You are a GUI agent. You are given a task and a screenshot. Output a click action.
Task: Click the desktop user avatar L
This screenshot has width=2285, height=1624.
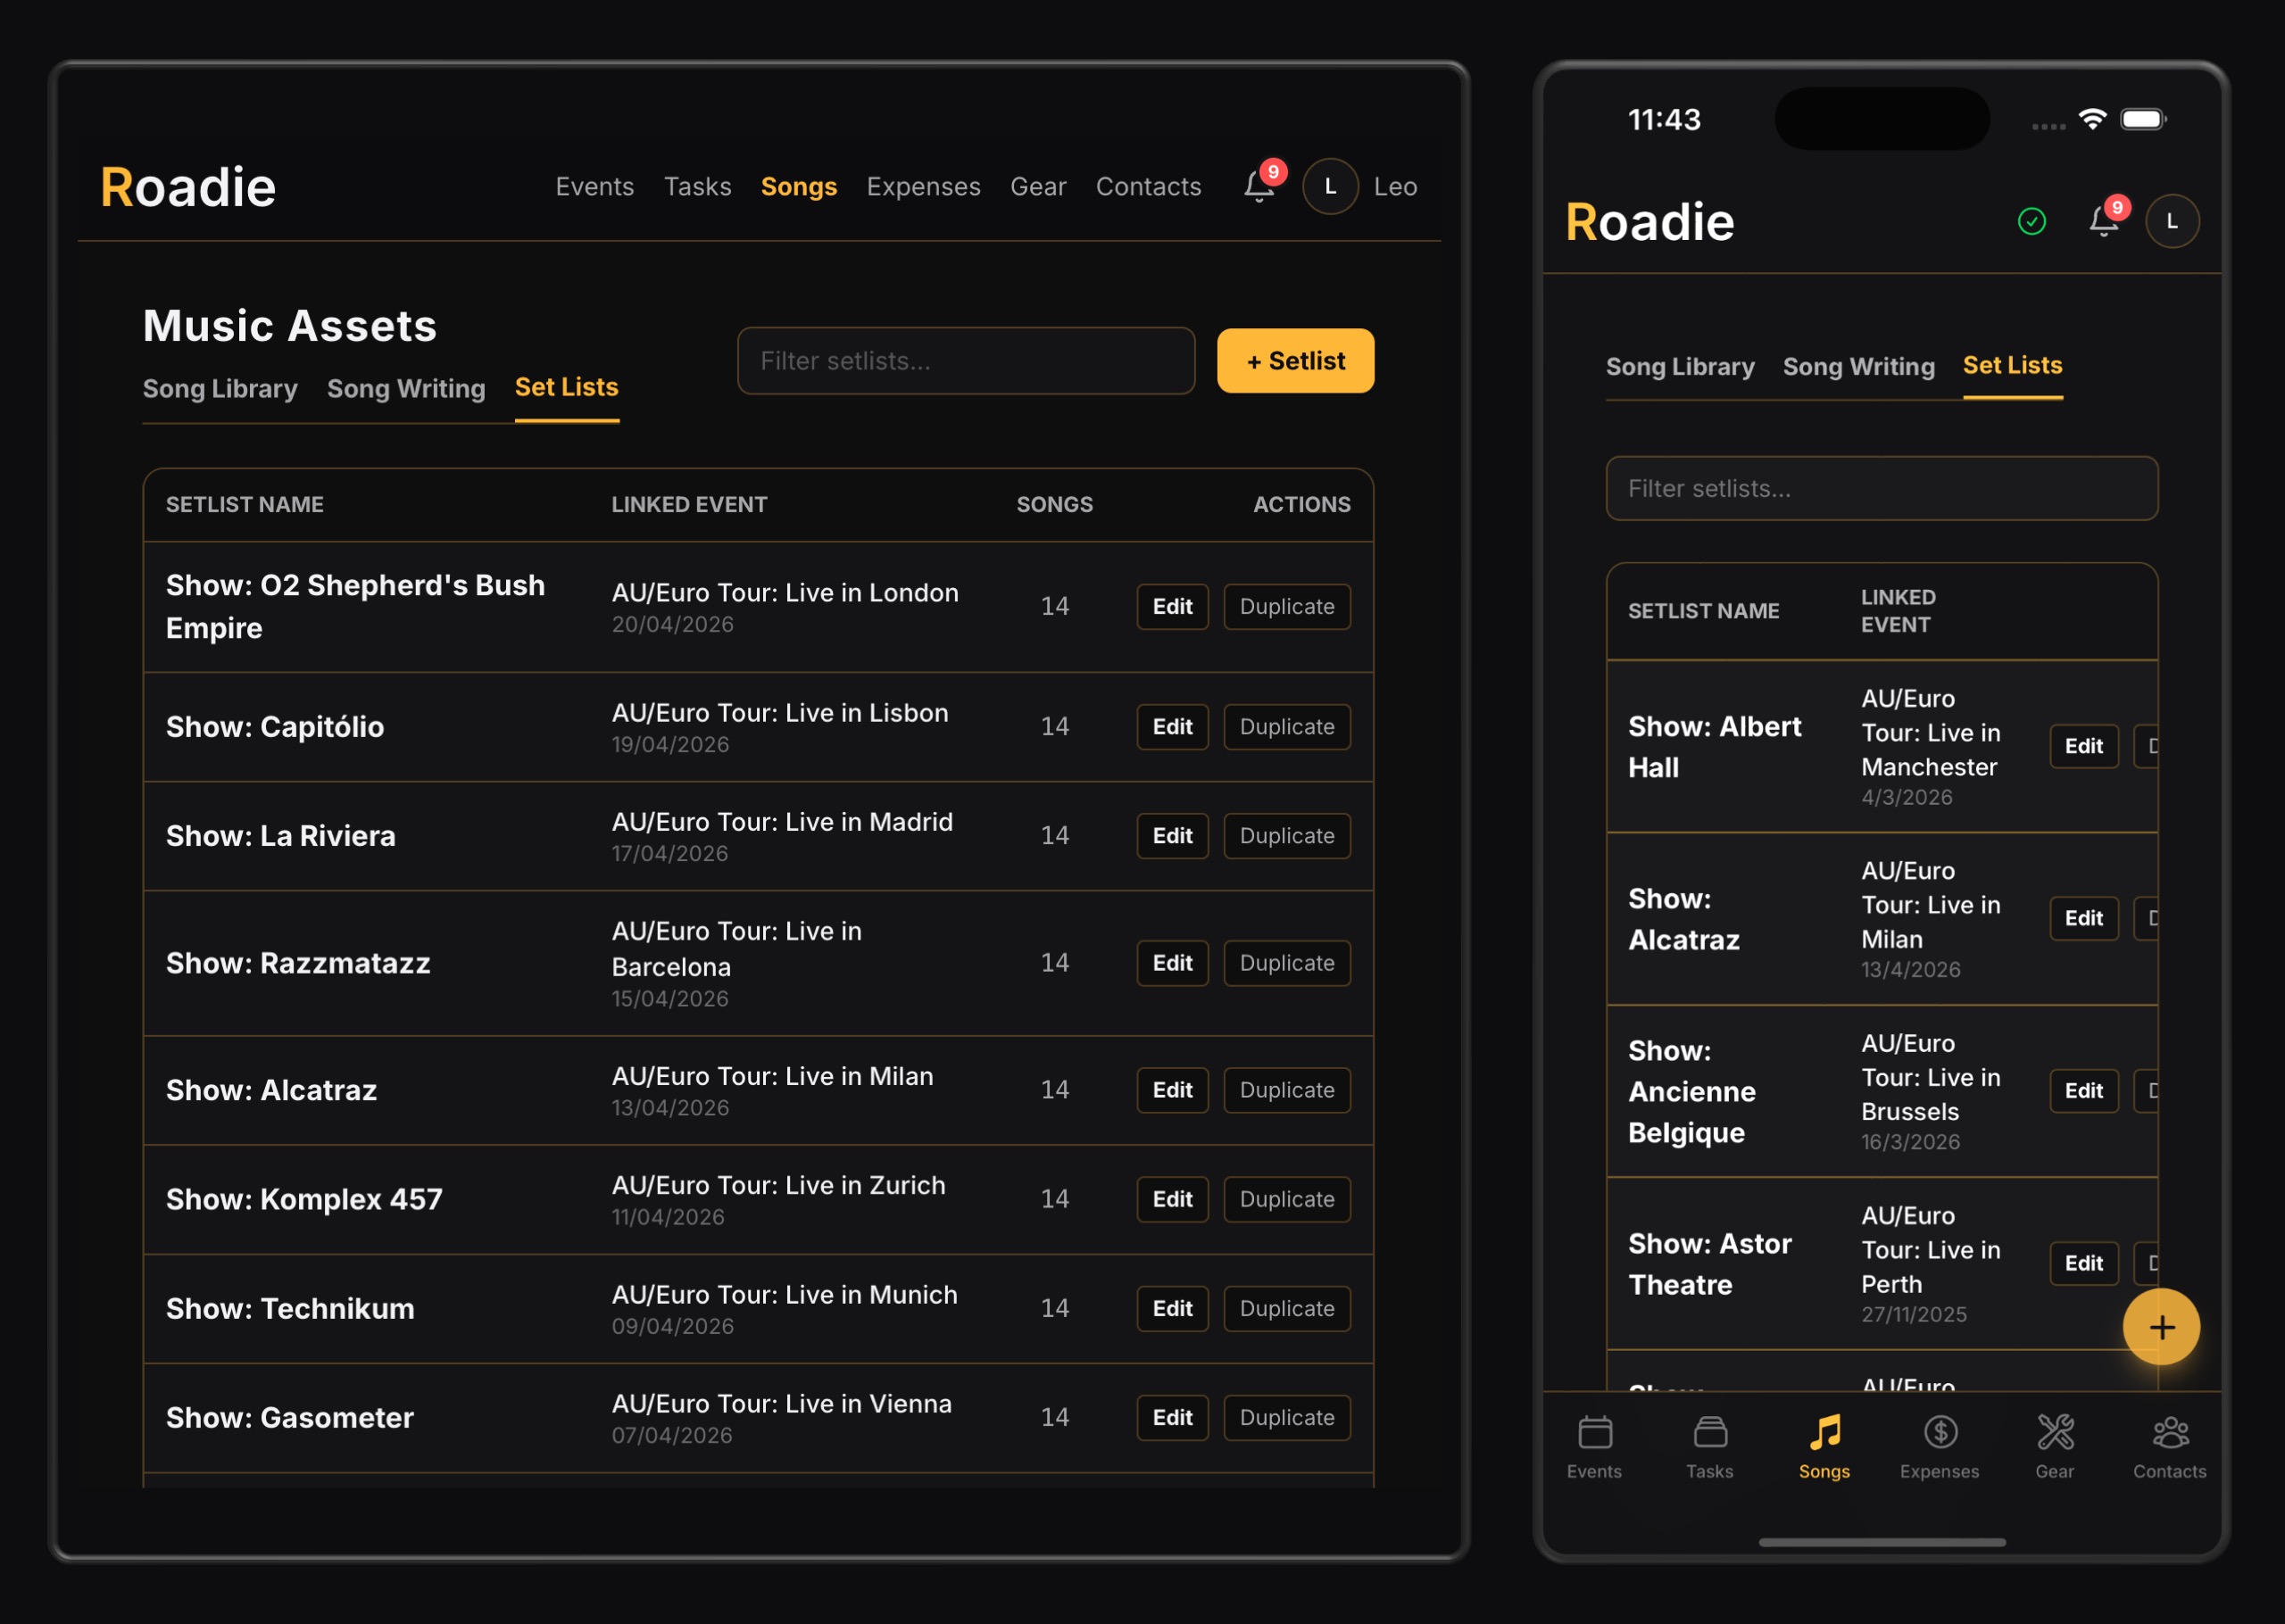pos(1329,187)
